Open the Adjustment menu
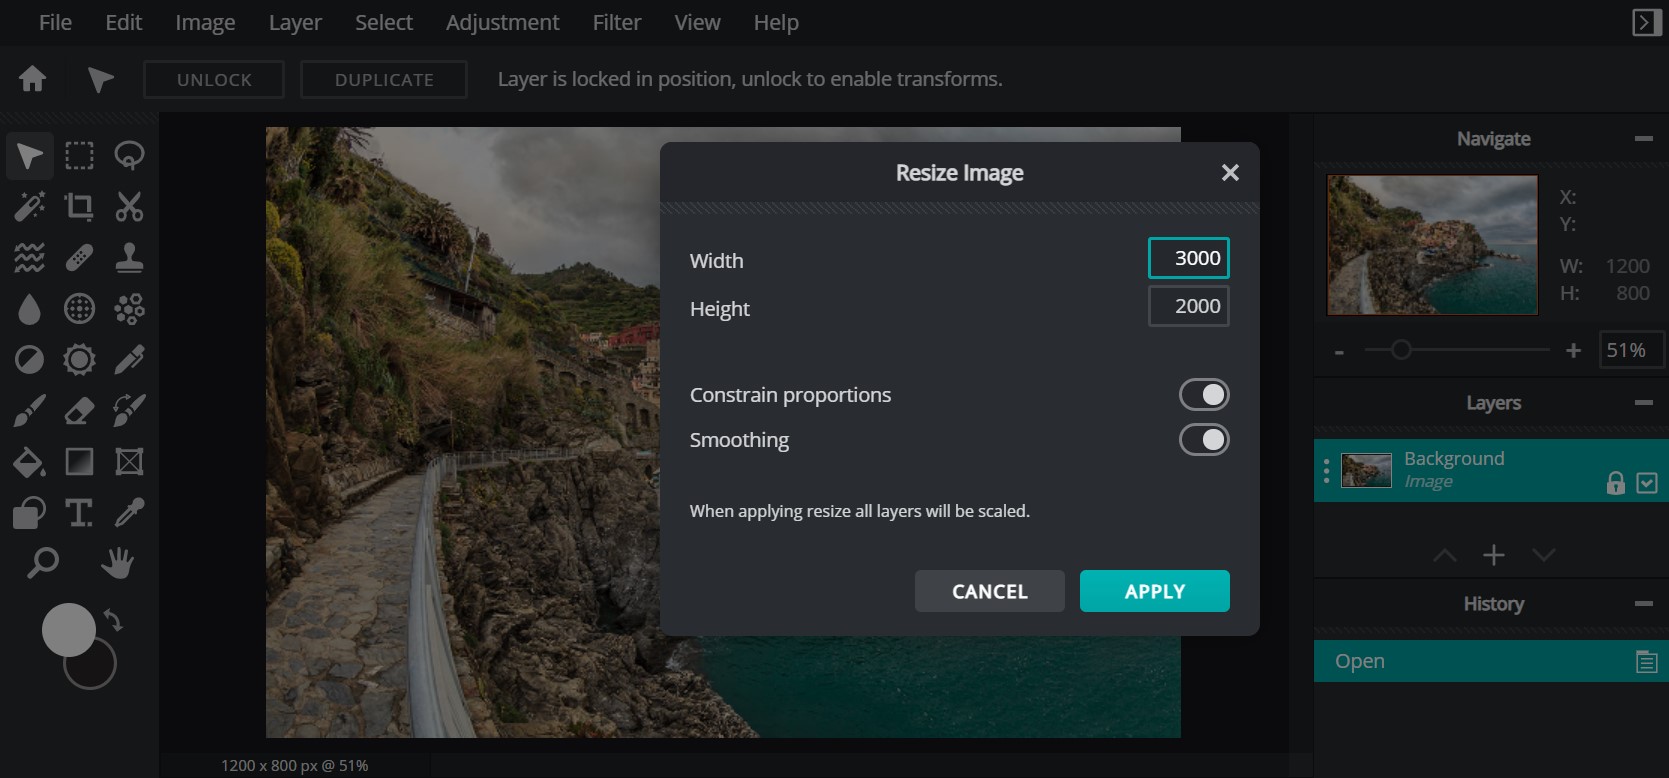 point(502,22)
